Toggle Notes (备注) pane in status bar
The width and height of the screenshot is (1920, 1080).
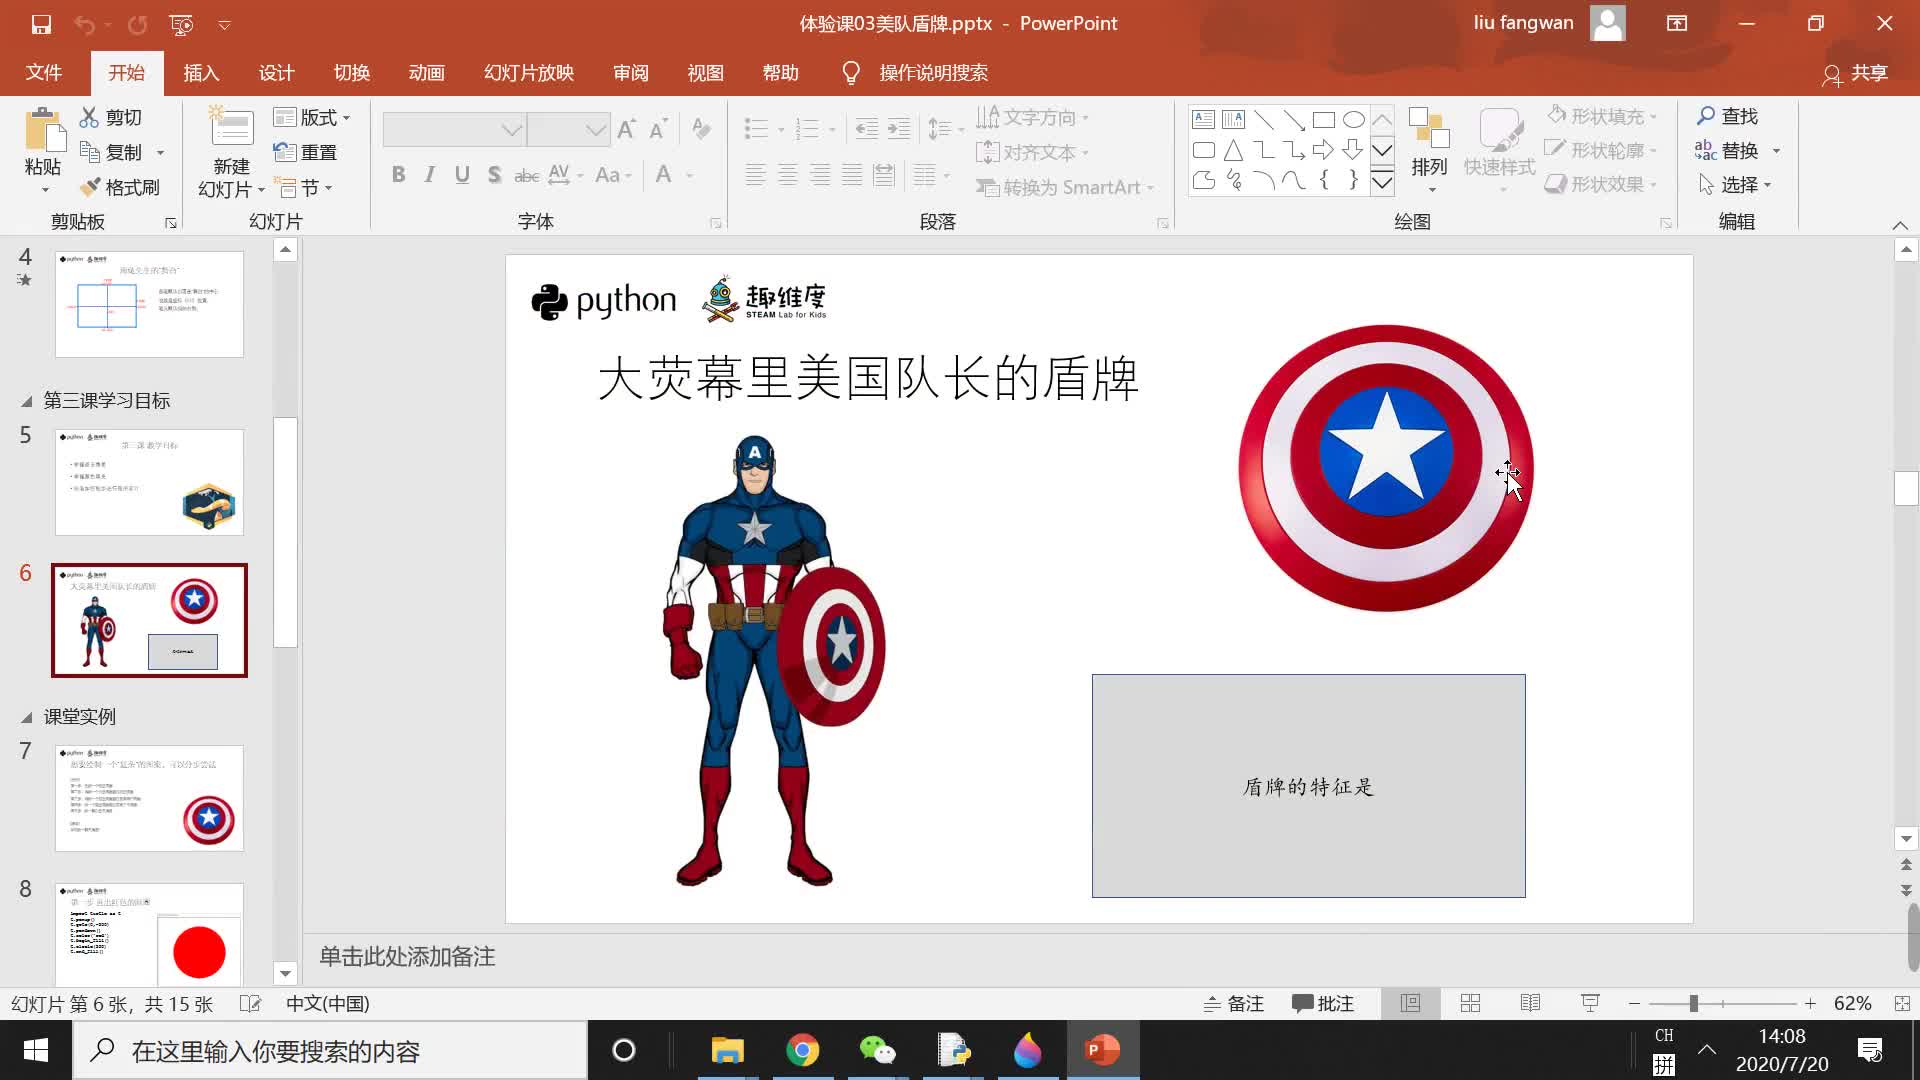pyautogui.click(x=1234, y=1004)
